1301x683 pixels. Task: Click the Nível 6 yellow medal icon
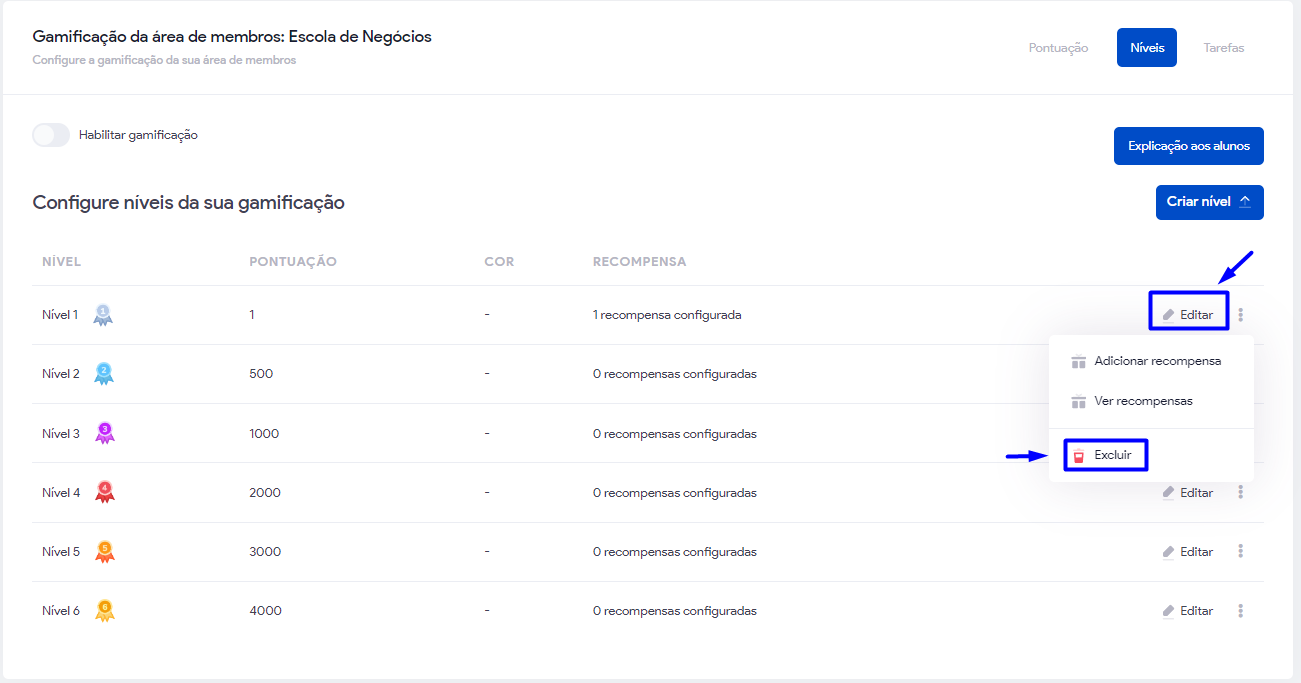[104, 610]
